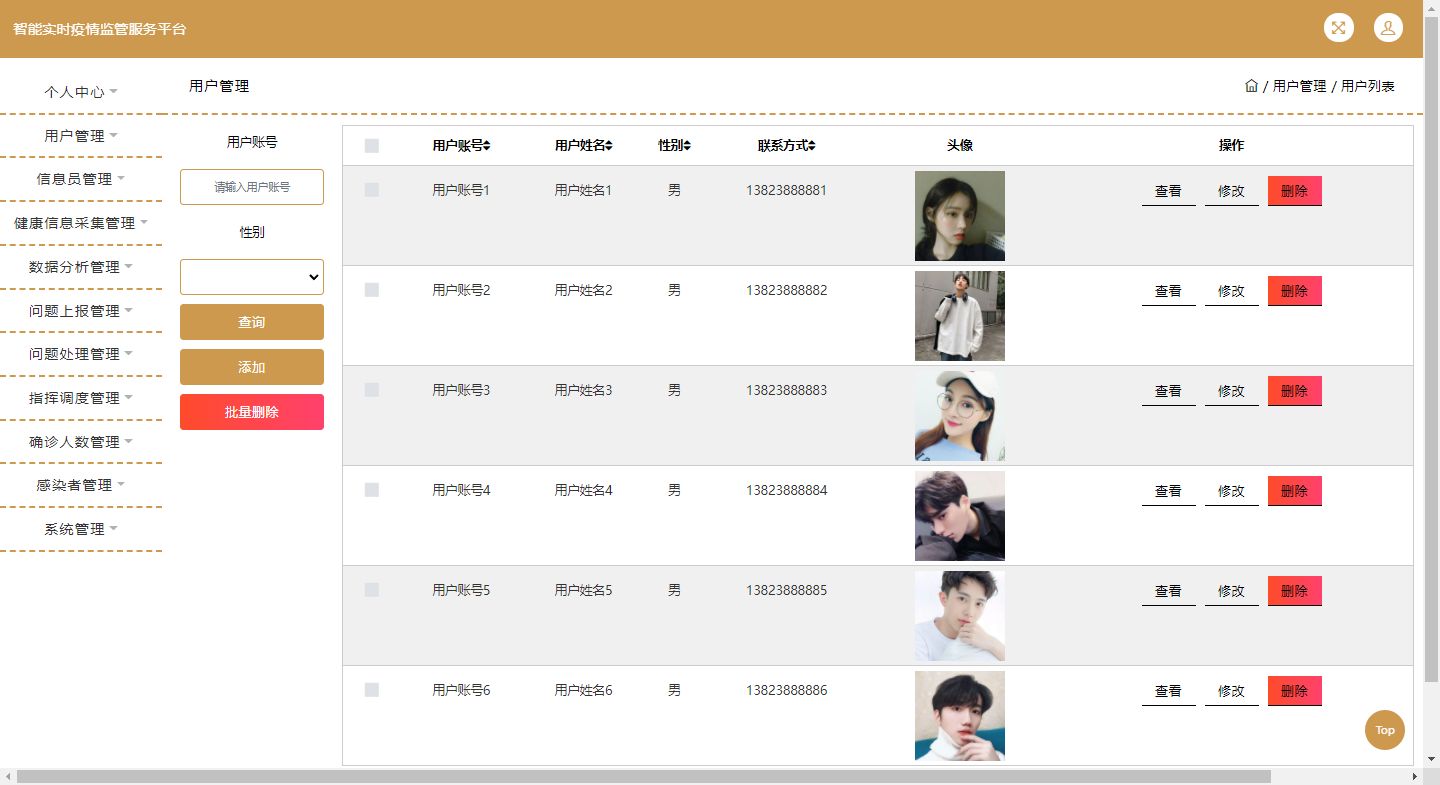This screenshot has height=785, width=1440.
Task: Click the name cell 用户姓名2
Action: pos(583,290)
